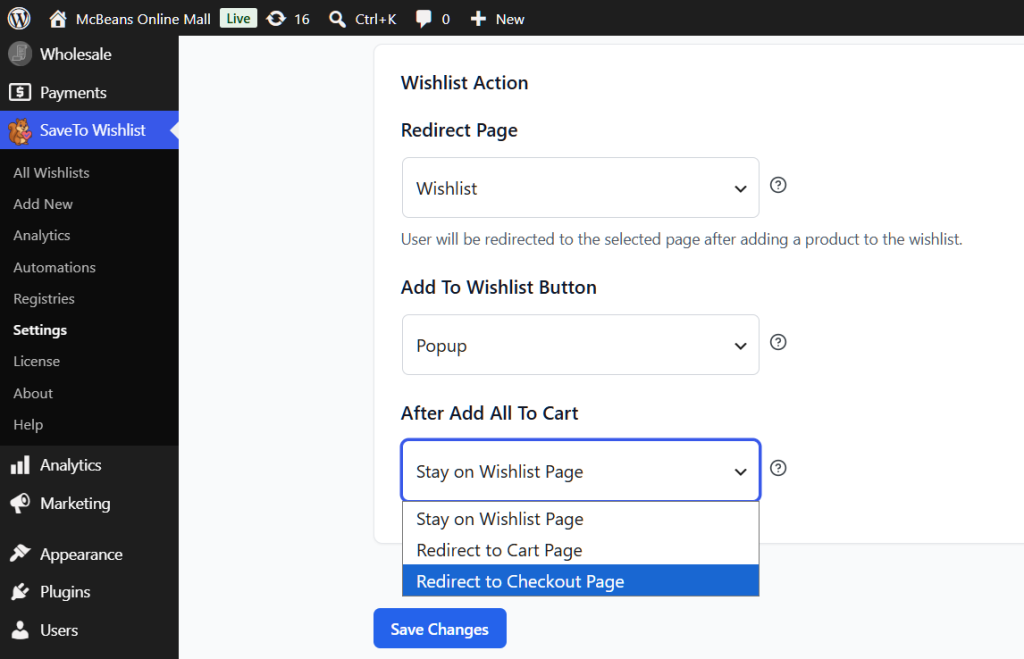The width and height of the screenshot is (1024, 659).
Task: Open License submenu item
Action: point(37,361)
